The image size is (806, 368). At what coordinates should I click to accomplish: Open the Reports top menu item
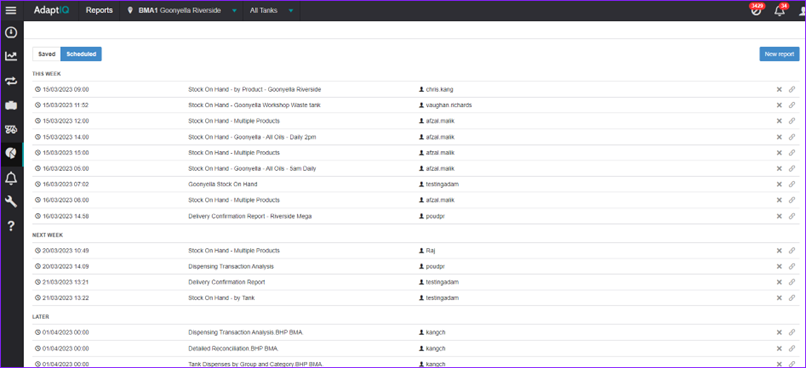pyautogui.click(x=99, y=10)
